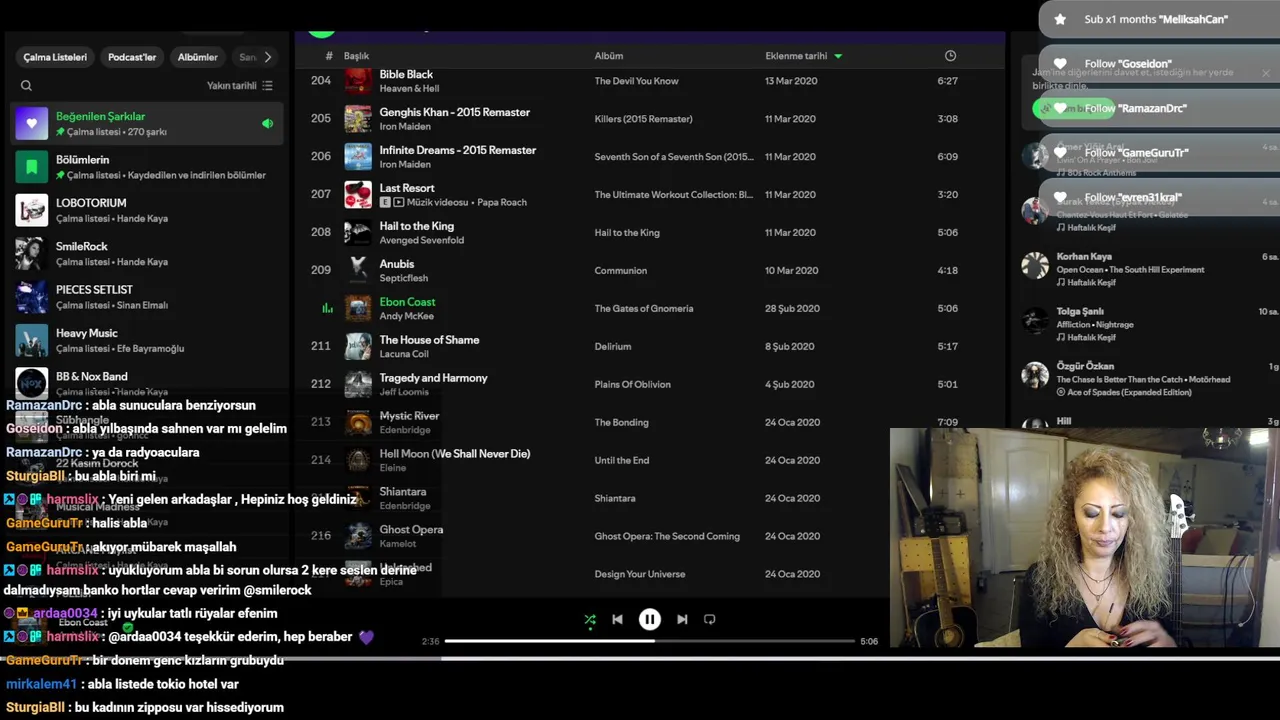
Task: Open the Lacuna Coil artist link
Action: pyautogui.click(x=404, y=355)
